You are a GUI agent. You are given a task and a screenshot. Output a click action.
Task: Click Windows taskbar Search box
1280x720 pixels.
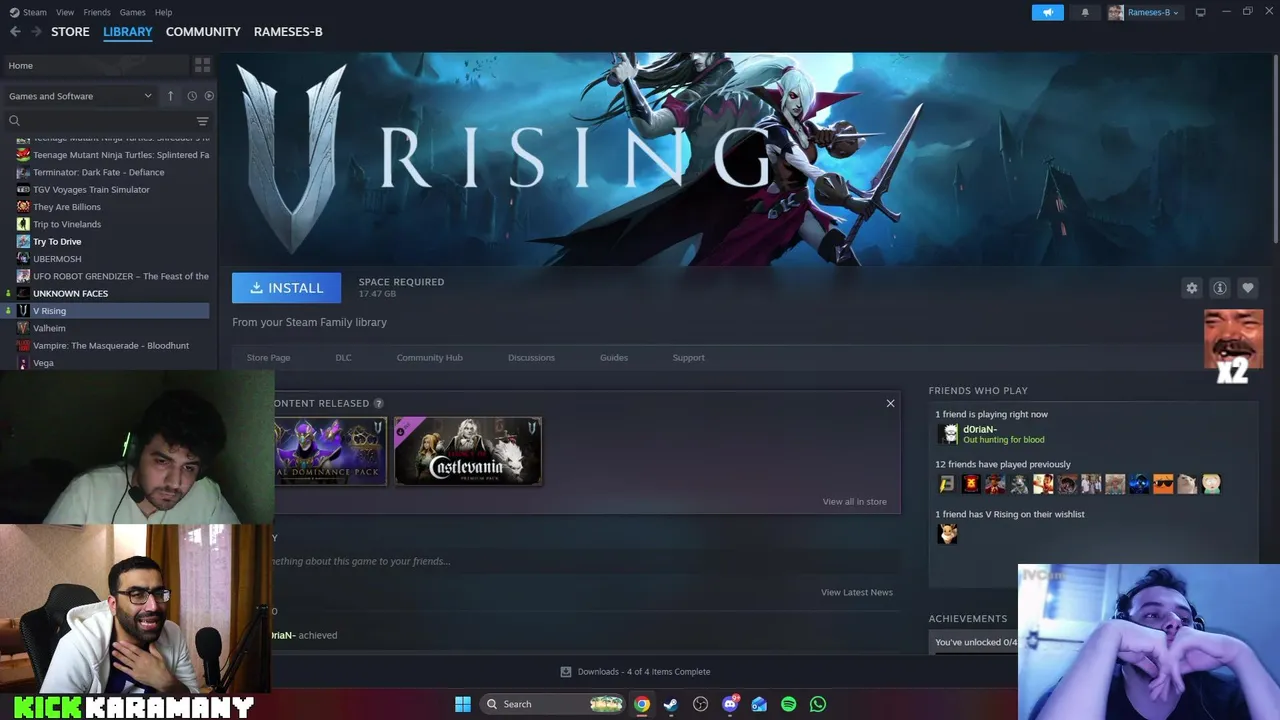pos(553,704)
